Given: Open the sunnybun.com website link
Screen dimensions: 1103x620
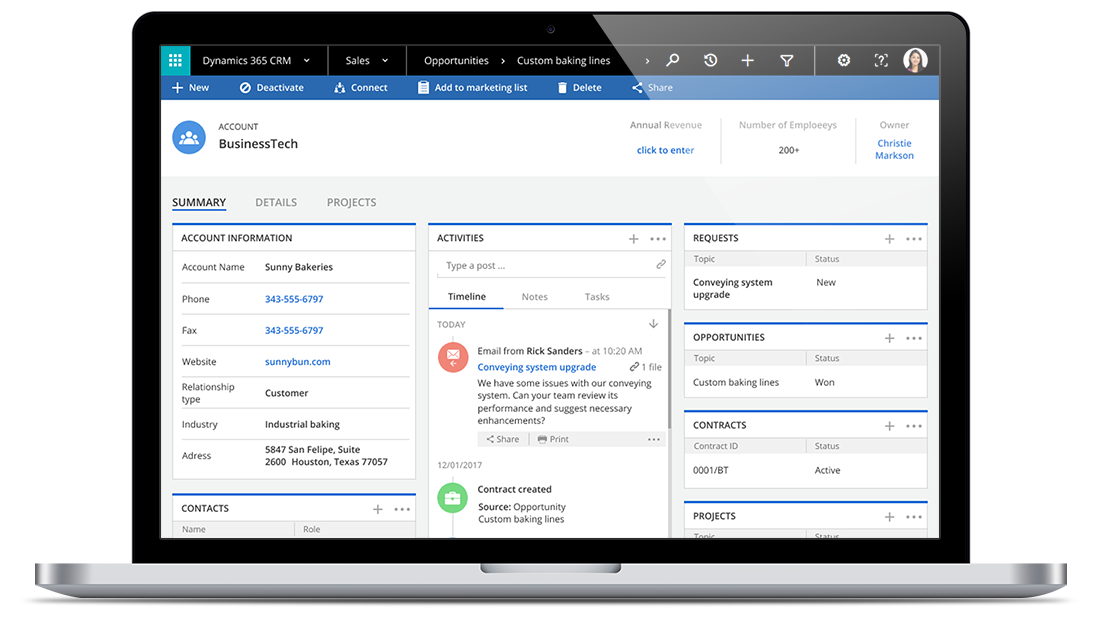Looking at the screenshot, I should click(297, 362).
